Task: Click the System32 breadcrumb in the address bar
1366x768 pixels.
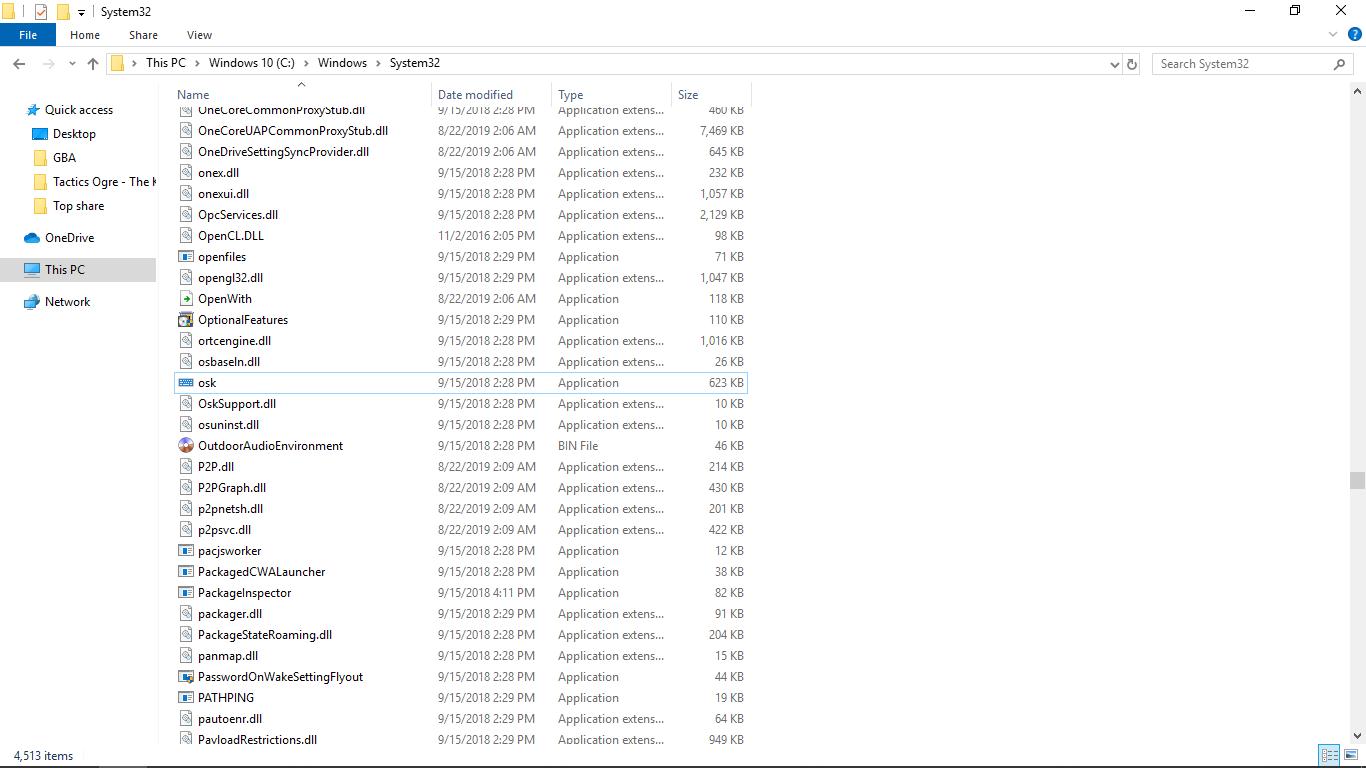Action: (415, 63)
